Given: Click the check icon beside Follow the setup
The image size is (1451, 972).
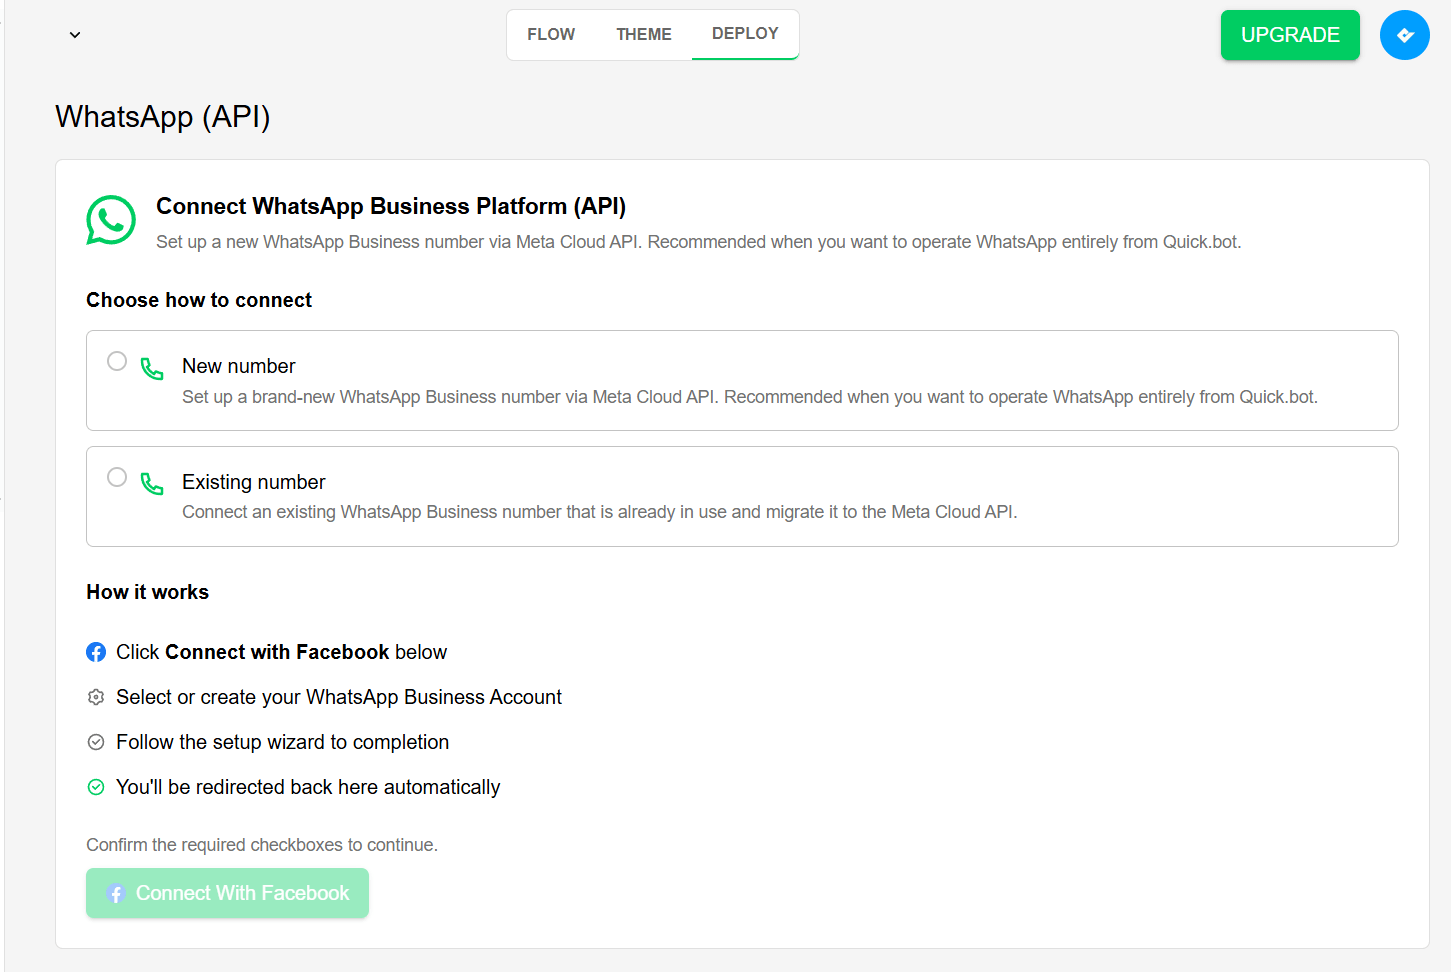Looking at the screenshot, I should pos(96,742).
